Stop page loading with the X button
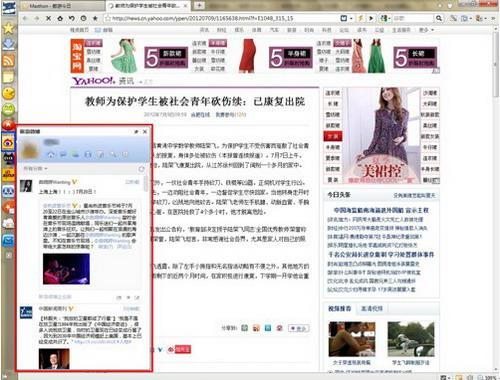This screenshot has height=380, width=500. pyautogui.click(x=48, y=18)
